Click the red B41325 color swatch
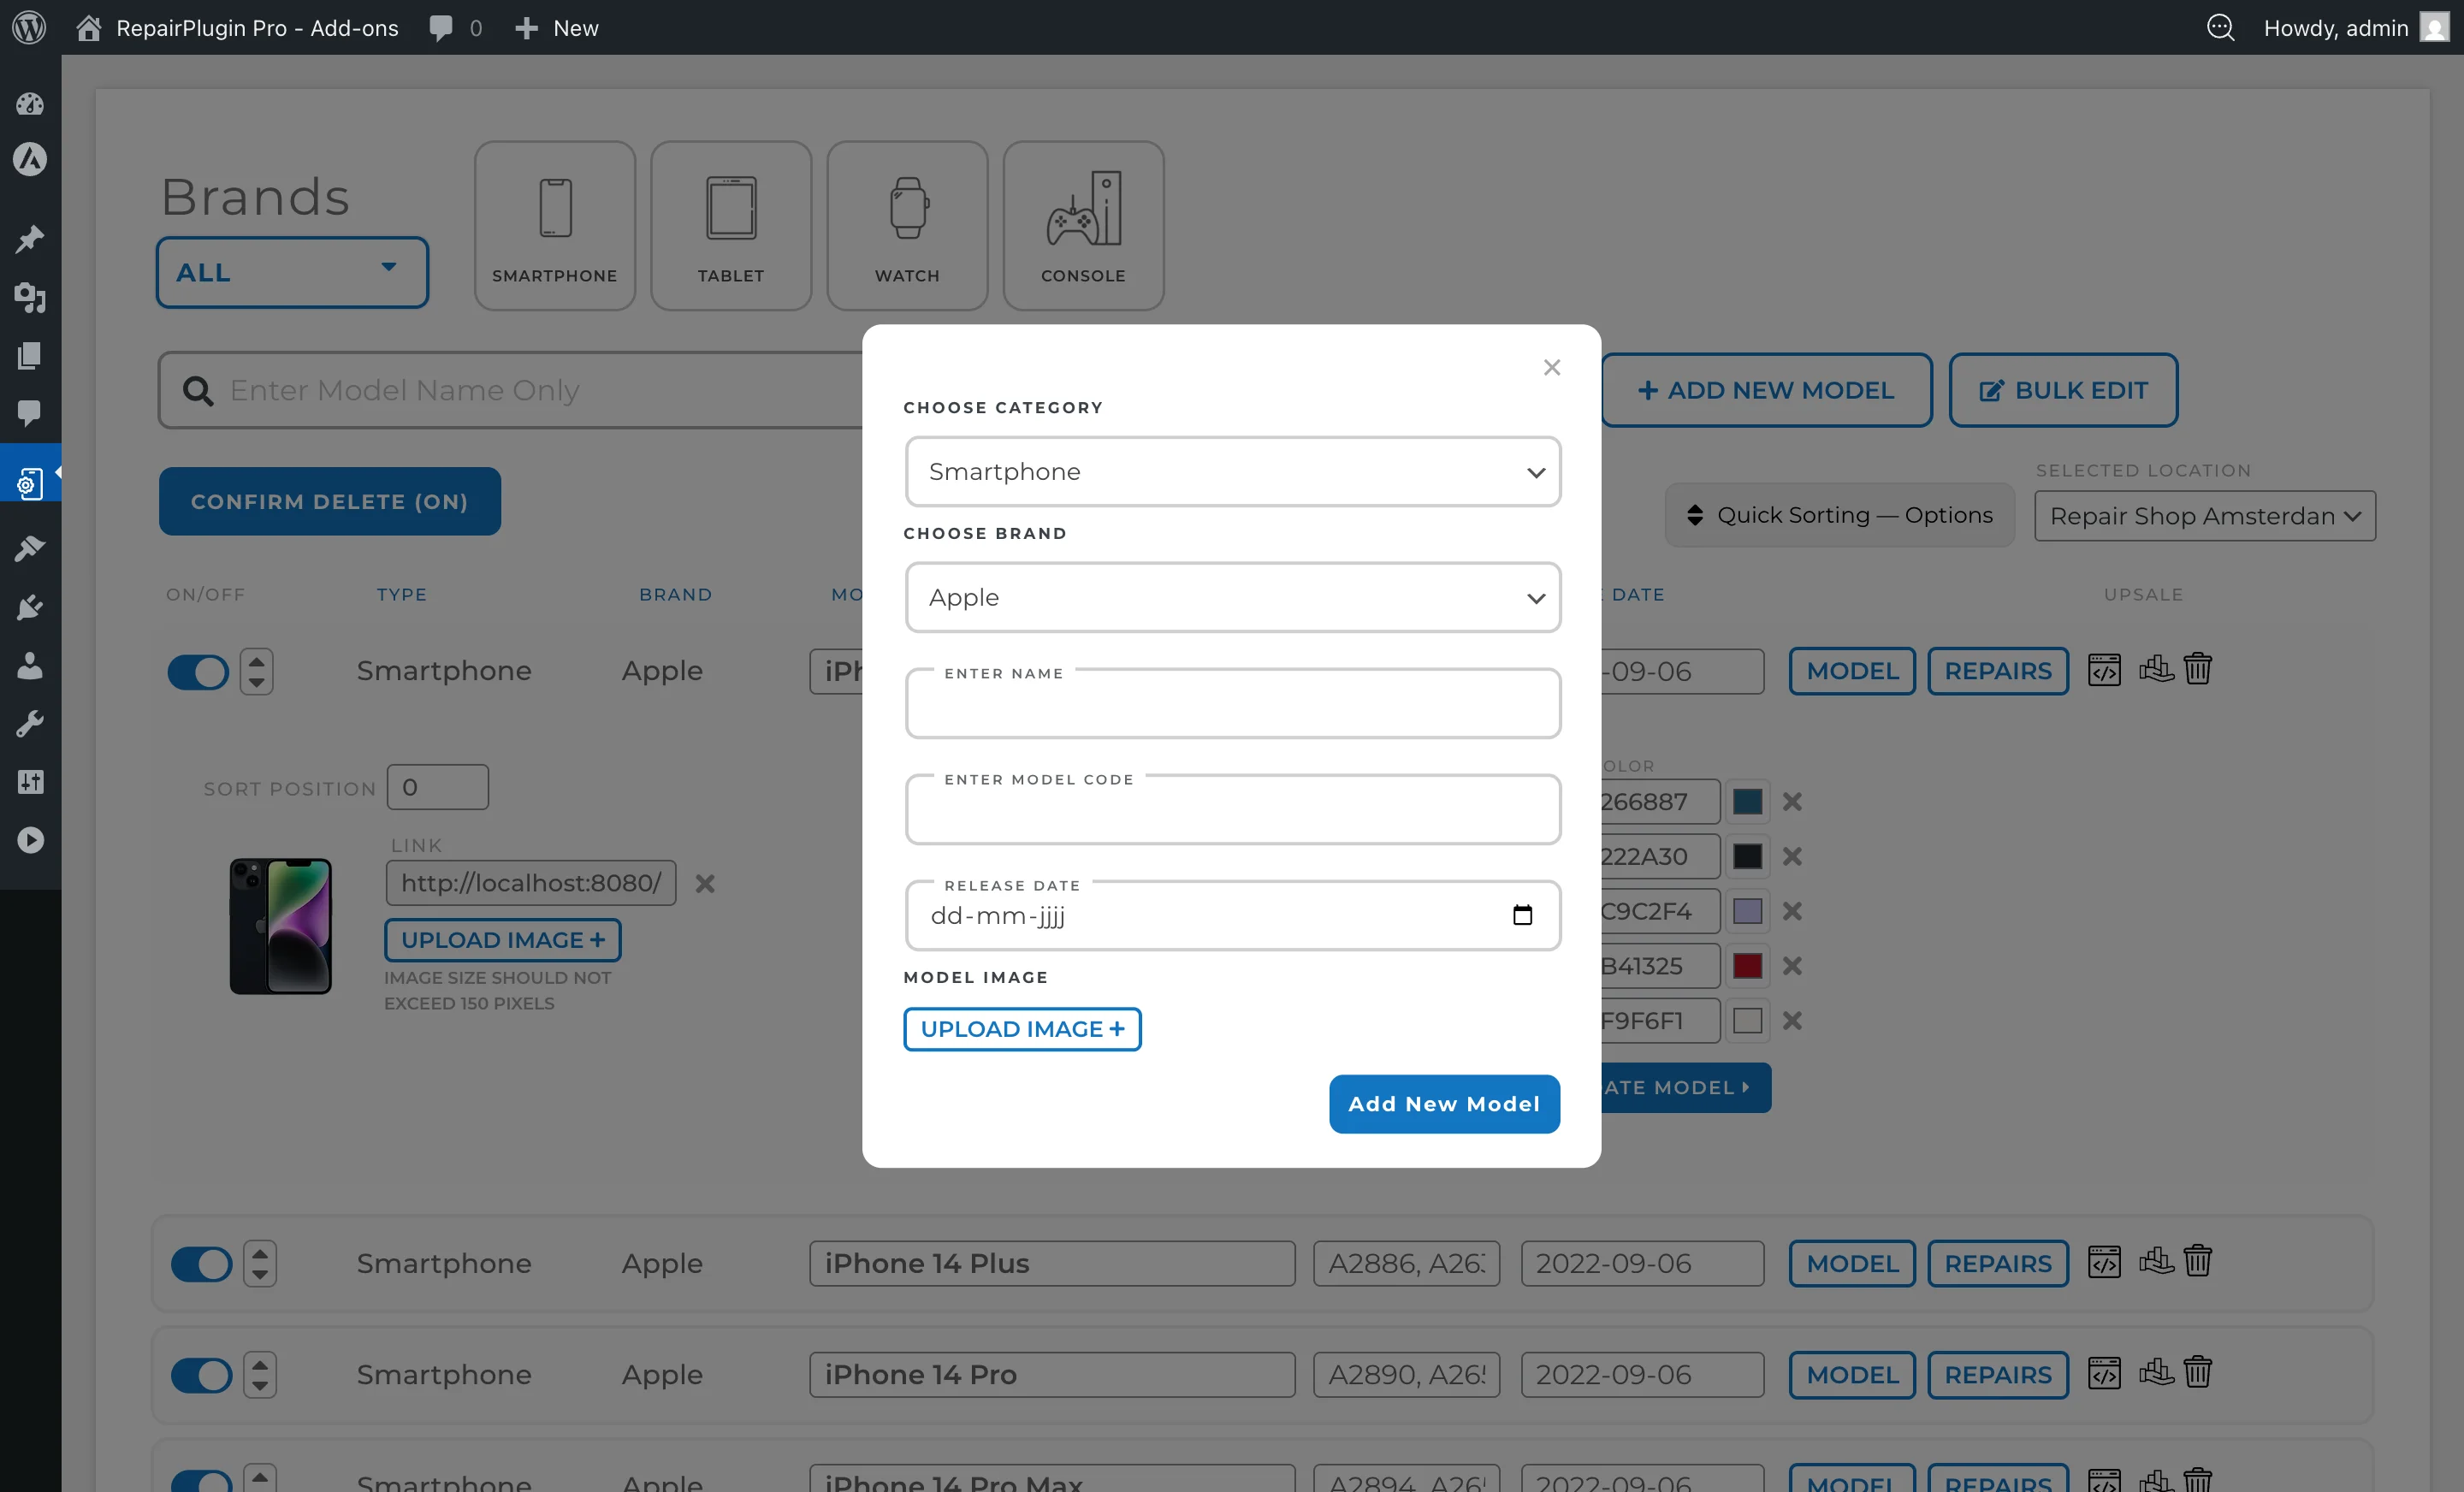The width and height of the screenshot is (2464, 1492). tap(1747, 966)
